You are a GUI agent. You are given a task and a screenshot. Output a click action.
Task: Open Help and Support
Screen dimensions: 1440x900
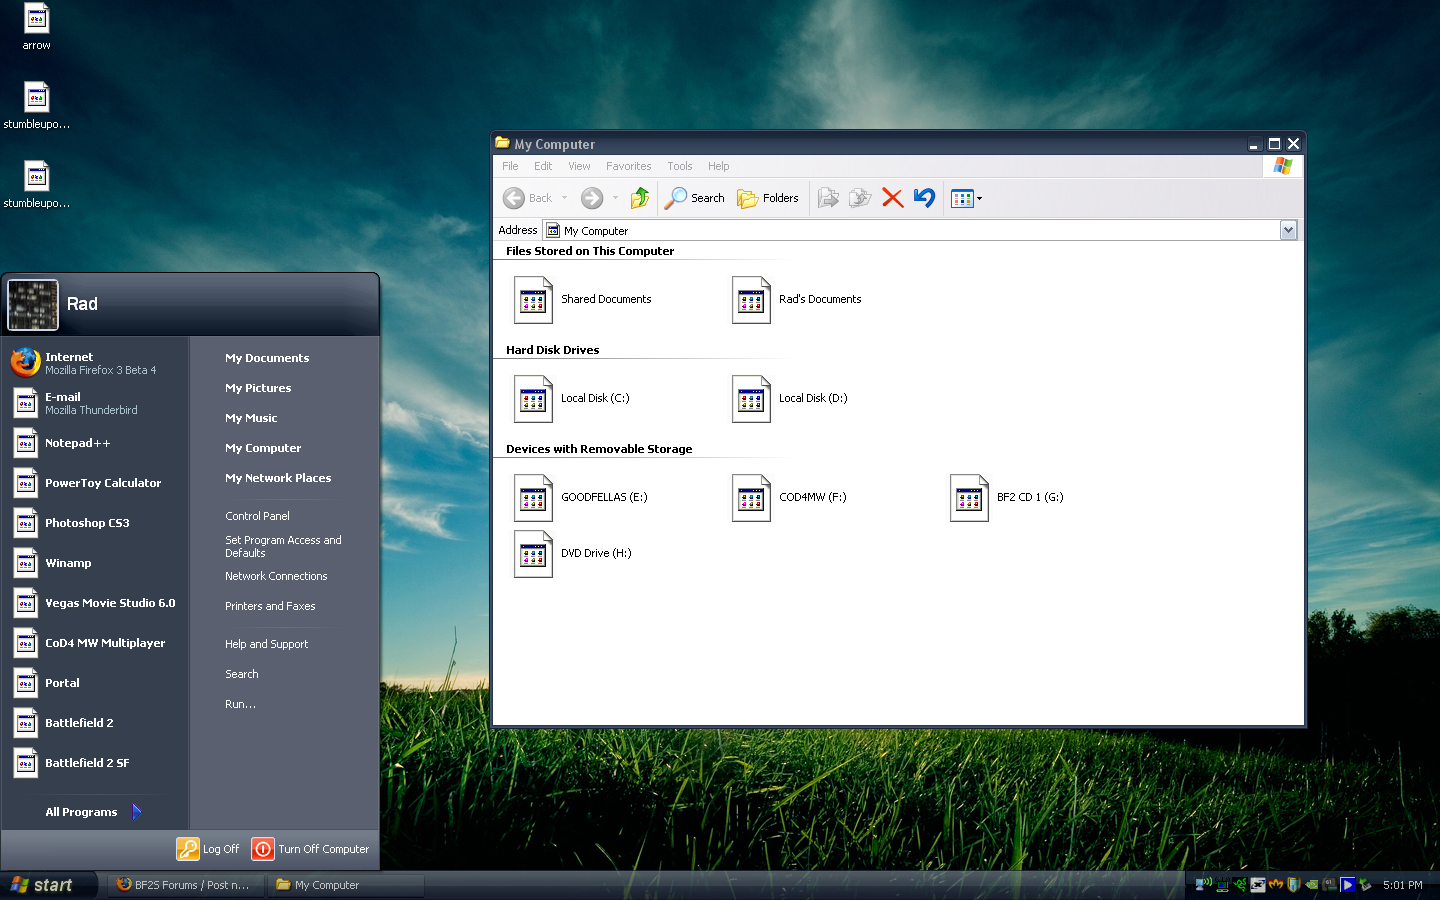(266, 644)
